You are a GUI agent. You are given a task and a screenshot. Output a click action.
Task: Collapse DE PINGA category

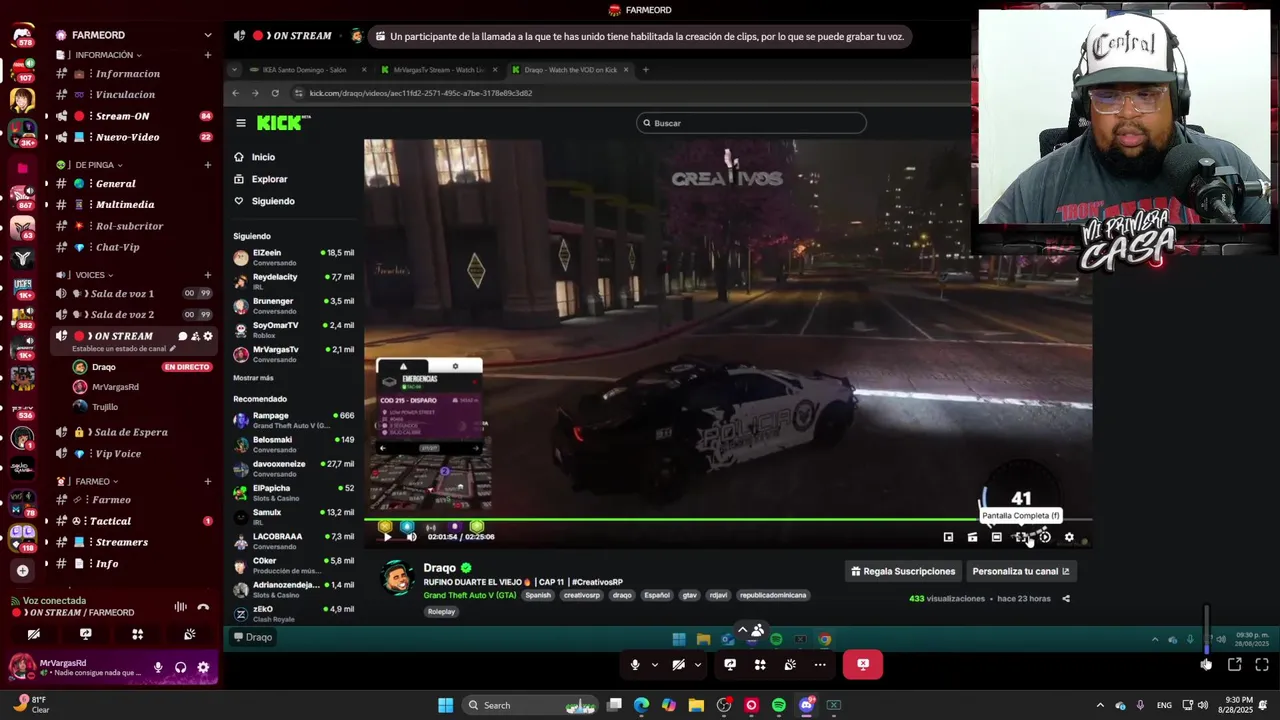(x=99, y=165)
